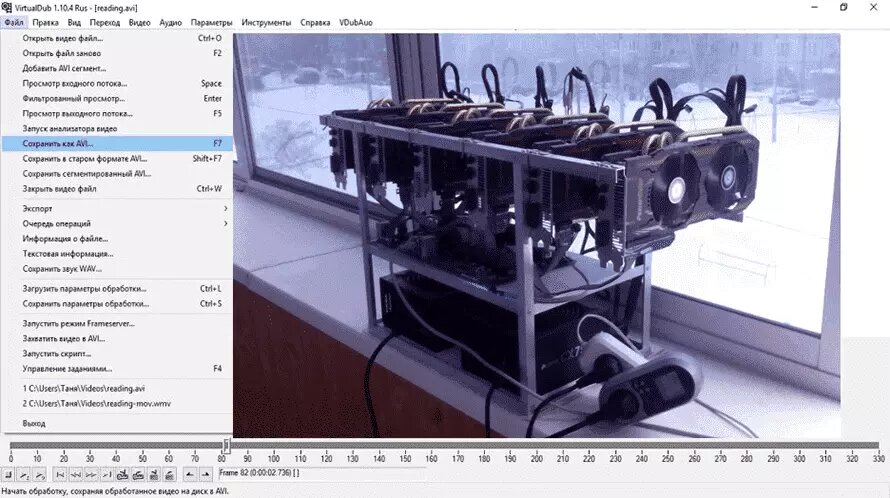This screenshot has height=498, width=890.
Task: Click the Stop playback button
Action: 8,474
